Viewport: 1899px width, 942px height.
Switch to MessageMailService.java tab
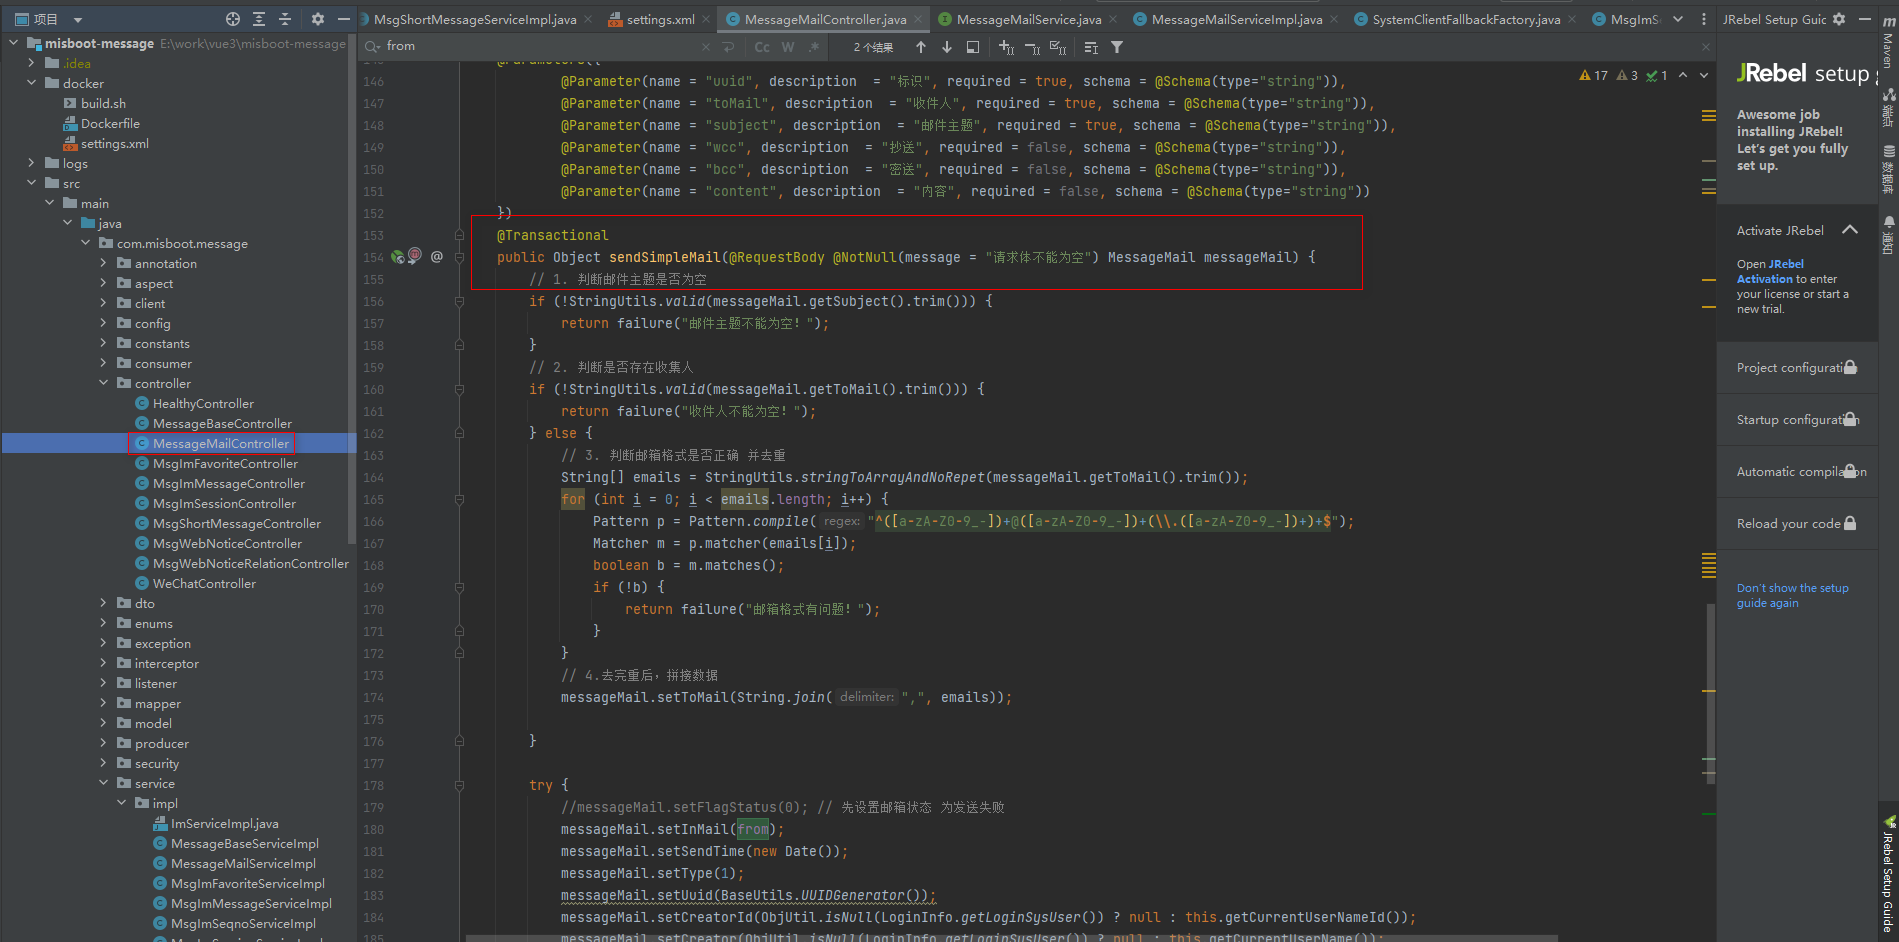1028,19
